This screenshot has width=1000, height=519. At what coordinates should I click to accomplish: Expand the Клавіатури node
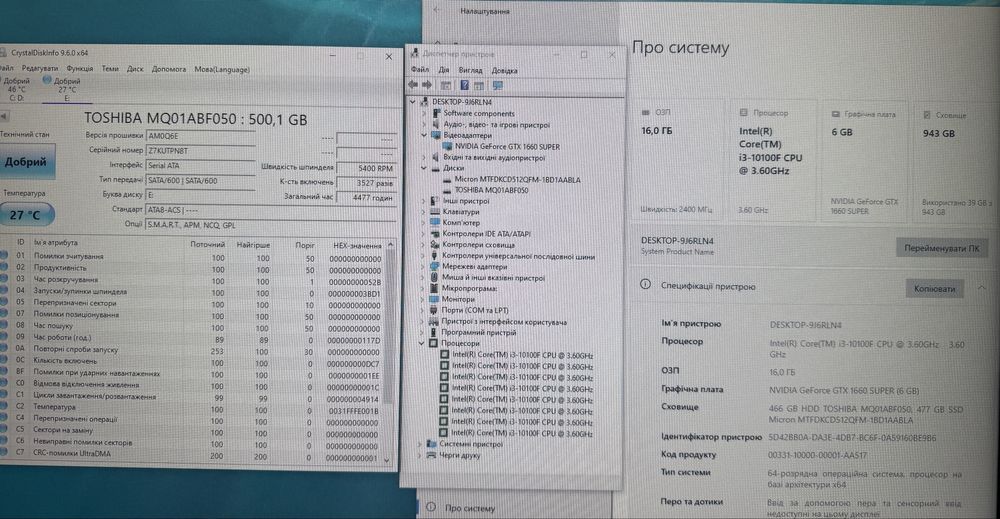click(423, 212)
